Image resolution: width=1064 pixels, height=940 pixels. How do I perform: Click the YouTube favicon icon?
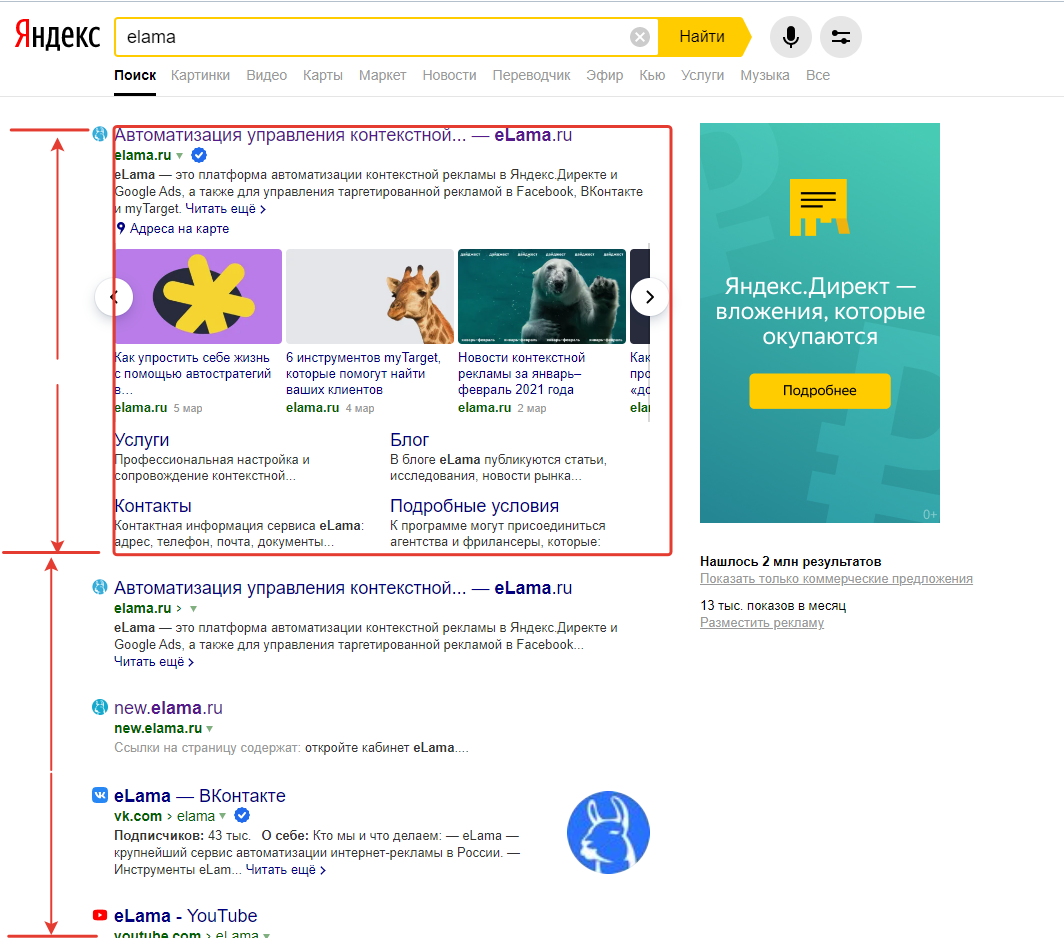click(x=100, y=915)
